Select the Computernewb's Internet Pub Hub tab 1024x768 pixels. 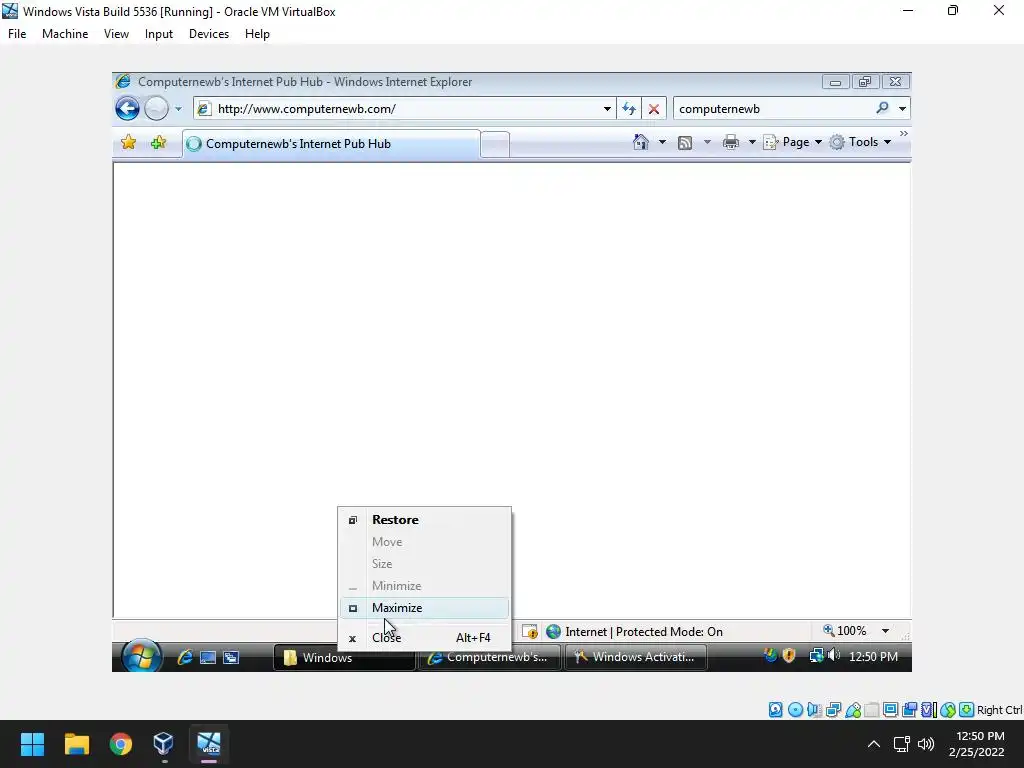click(331, 144)
